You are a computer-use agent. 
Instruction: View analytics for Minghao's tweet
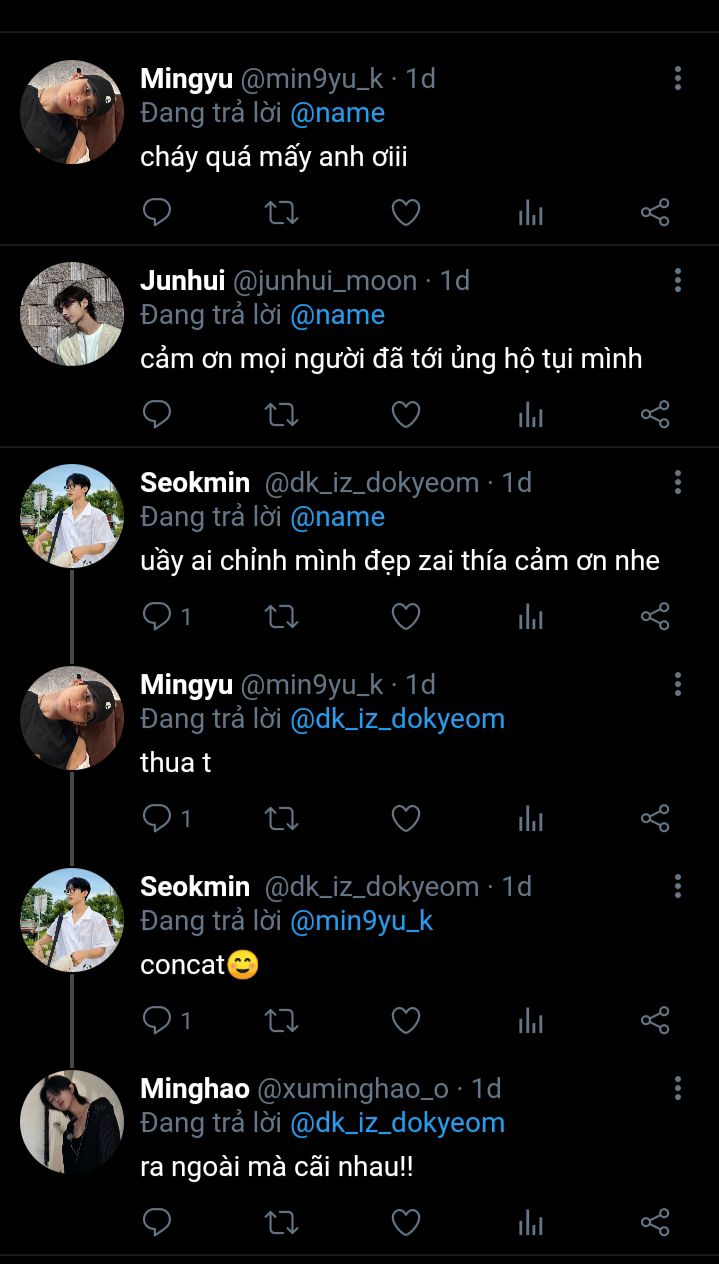tap(530, 1222)
